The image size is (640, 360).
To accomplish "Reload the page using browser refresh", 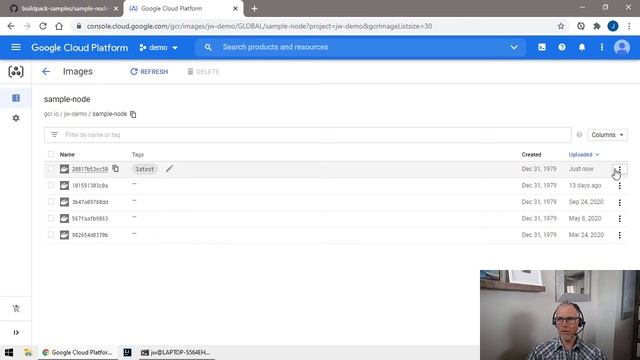I will (43, 26).
